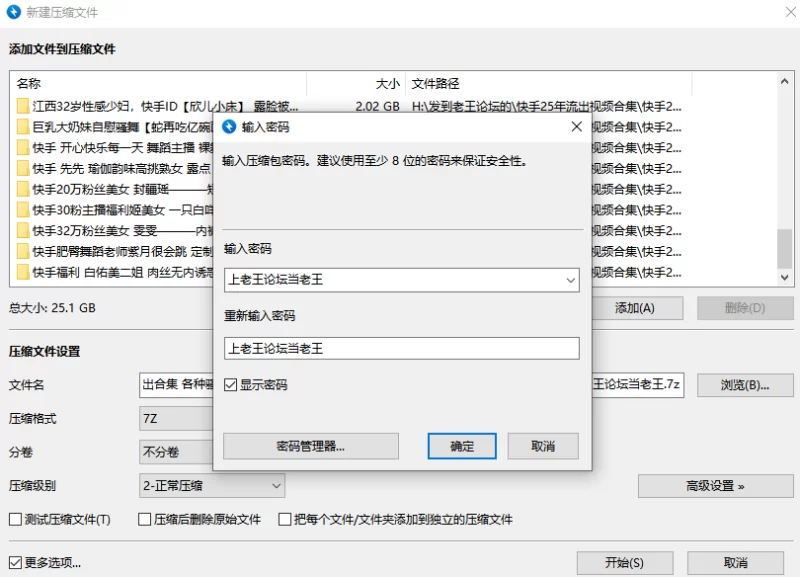This screenshot has height=577, width=800.
Task: Click the 文件名 input field
Action: 176,385
